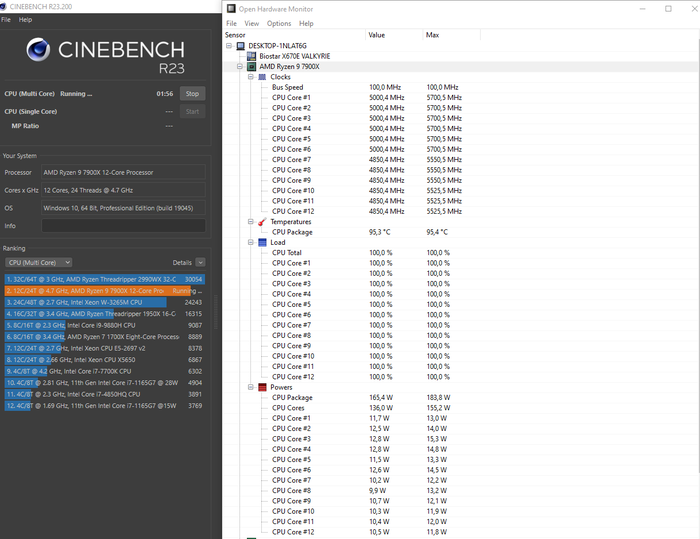Open Hardware Monitor File menu
Viewport: 700px width, 539px height.
click(231, 23)
